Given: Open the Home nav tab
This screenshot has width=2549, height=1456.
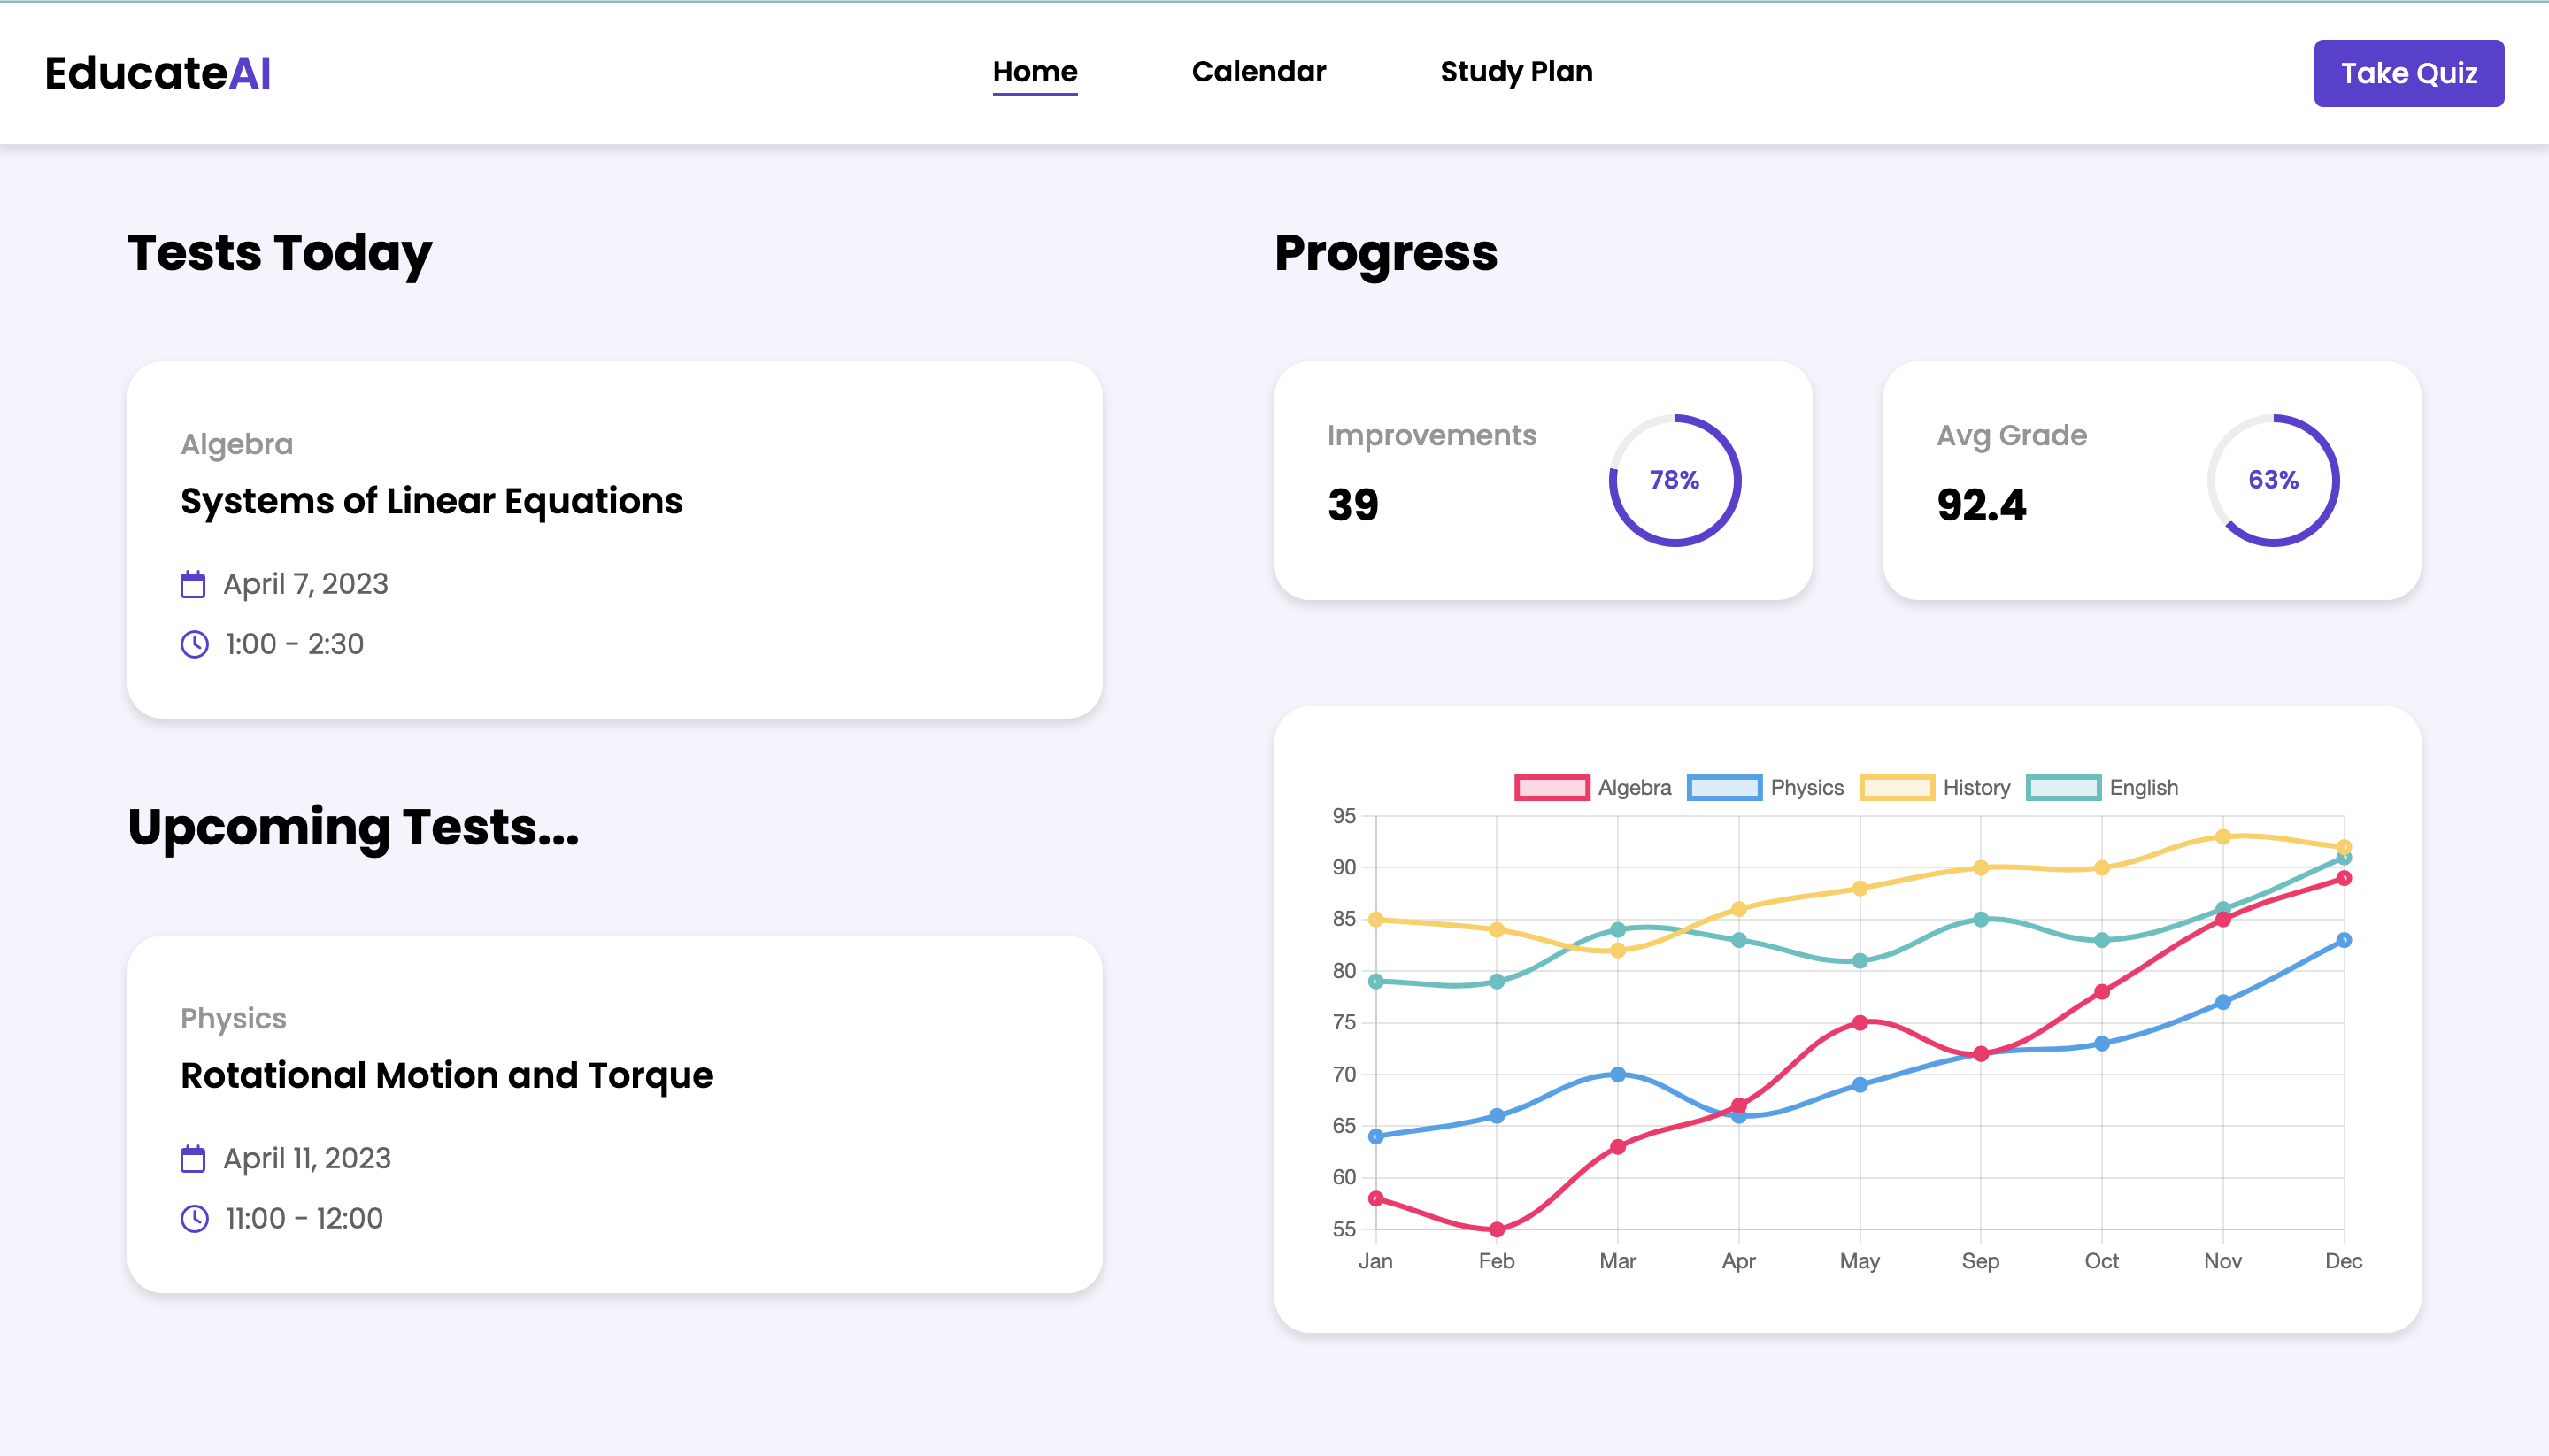Looking at the screenshot, I should (1035, 72).
